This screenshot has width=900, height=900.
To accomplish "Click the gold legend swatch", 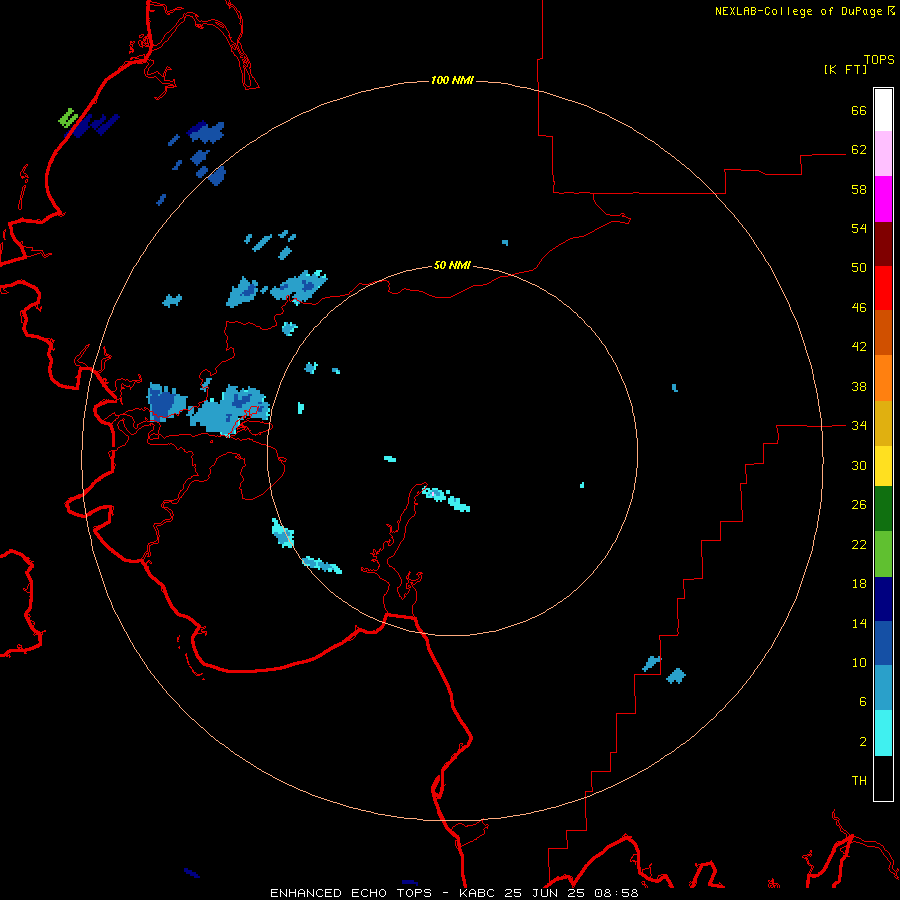I will (883, 423).
